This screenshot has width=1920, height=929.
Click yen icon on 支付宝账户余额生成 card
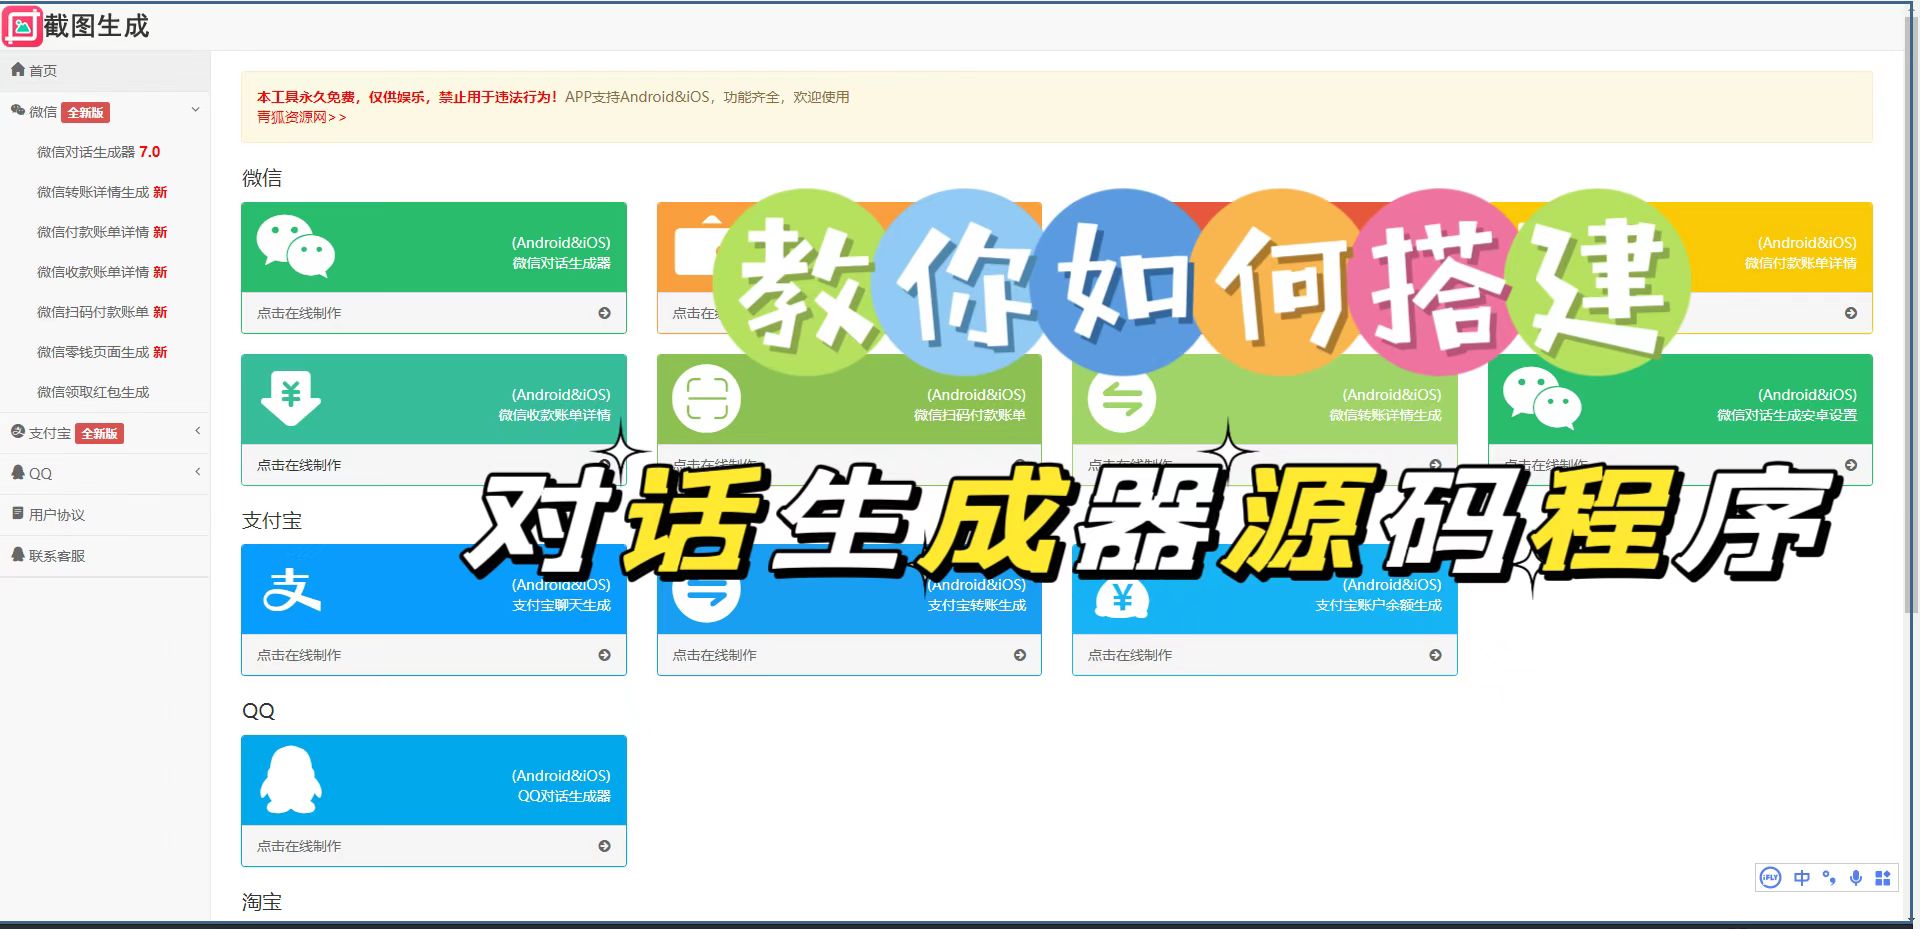1122,600
